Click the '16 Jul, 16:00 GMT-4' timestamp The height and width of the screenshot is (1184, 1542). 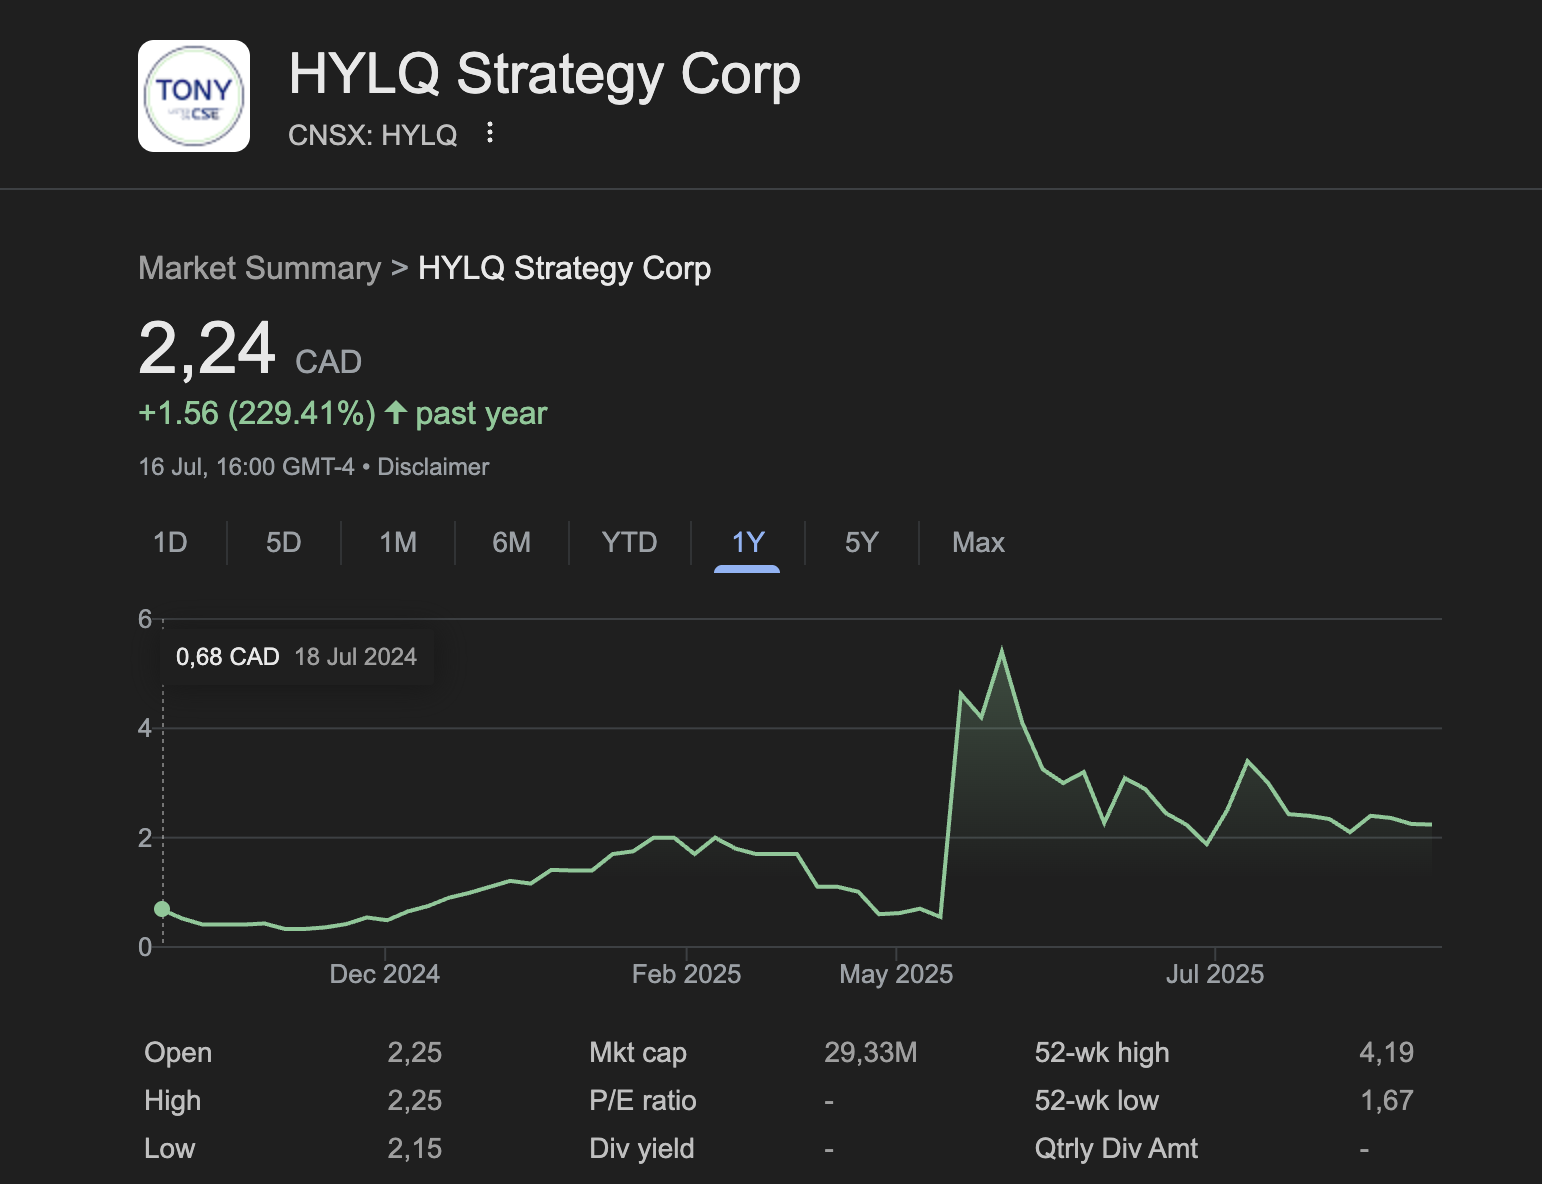click(x=246, y=467)
